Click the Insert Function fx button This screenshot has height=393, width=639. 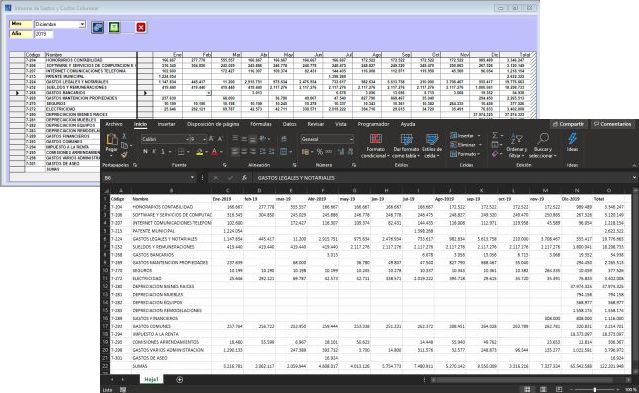coord(244,178)
